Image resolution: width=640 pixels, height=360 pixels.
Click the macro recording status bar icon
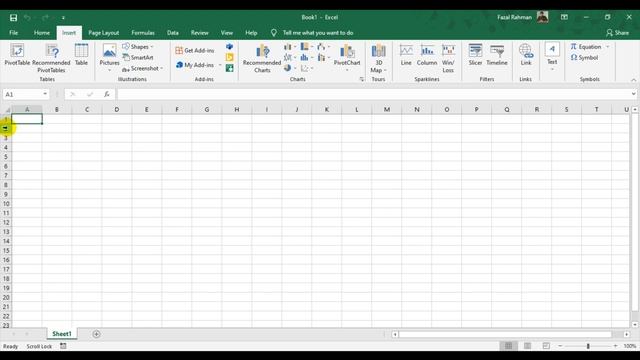(63, 346)
